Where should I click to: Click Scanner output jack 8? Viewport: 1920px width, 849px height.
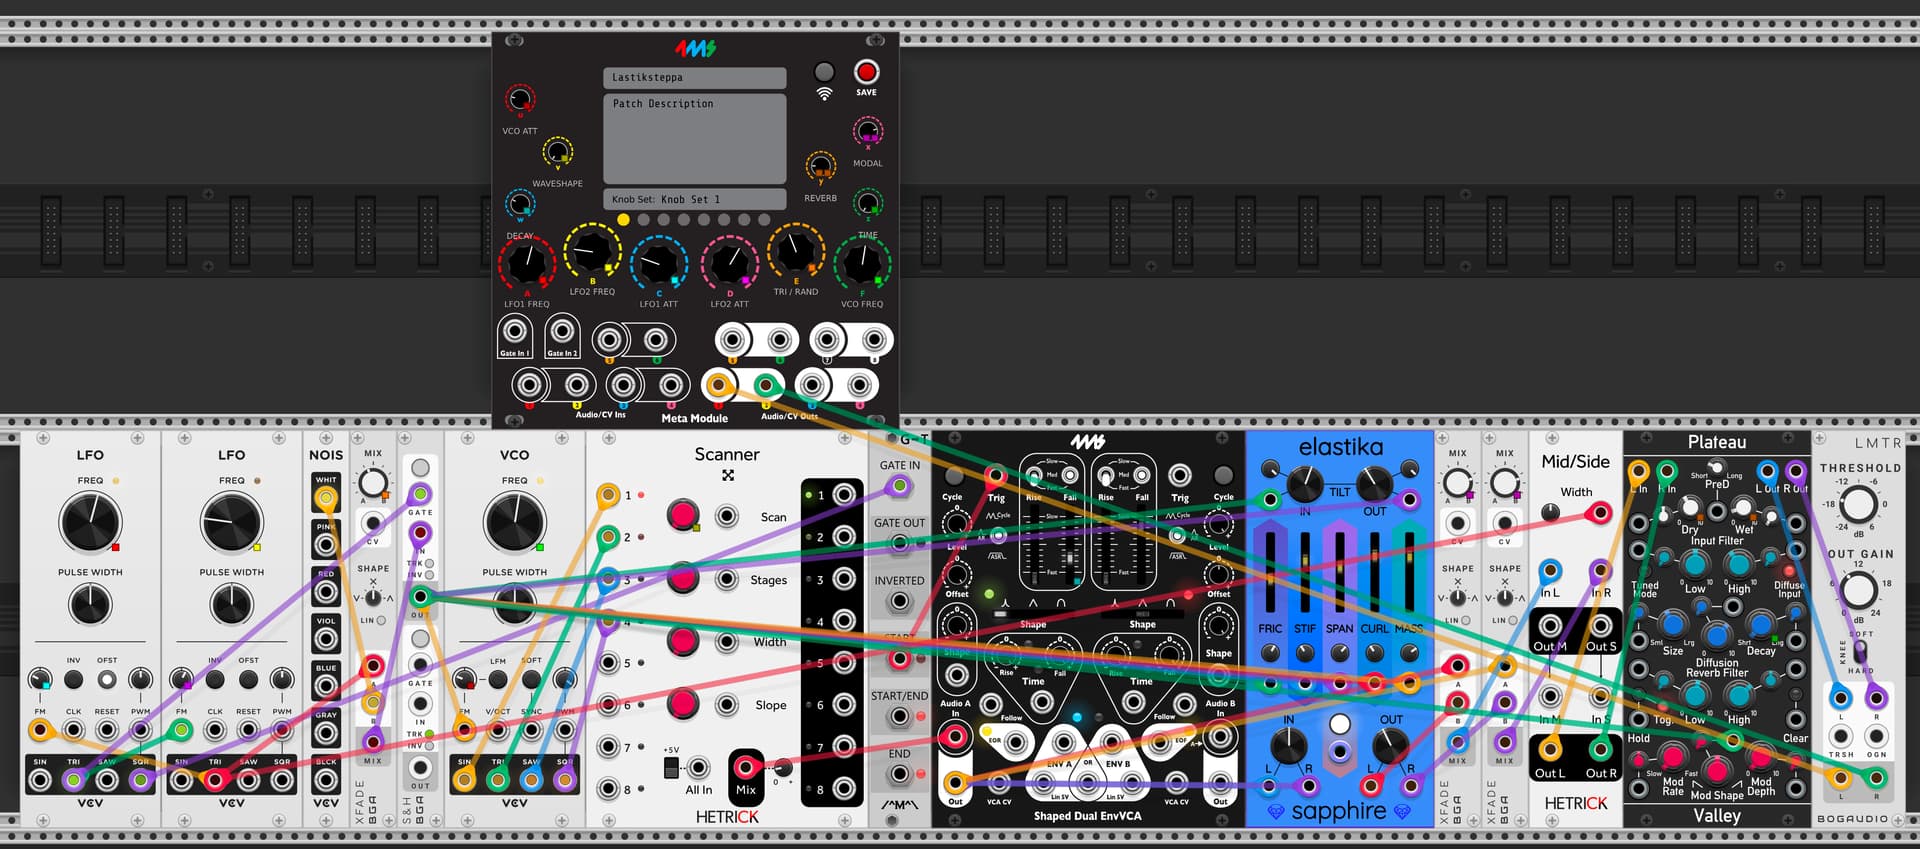(x=844, y=789)
